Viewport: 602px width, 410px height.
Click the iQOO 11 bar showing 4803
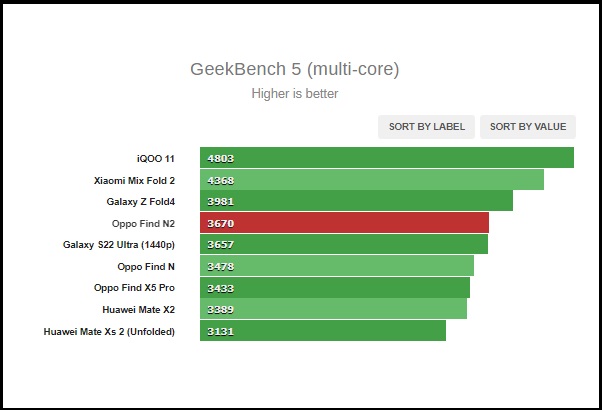coord(386,158)
